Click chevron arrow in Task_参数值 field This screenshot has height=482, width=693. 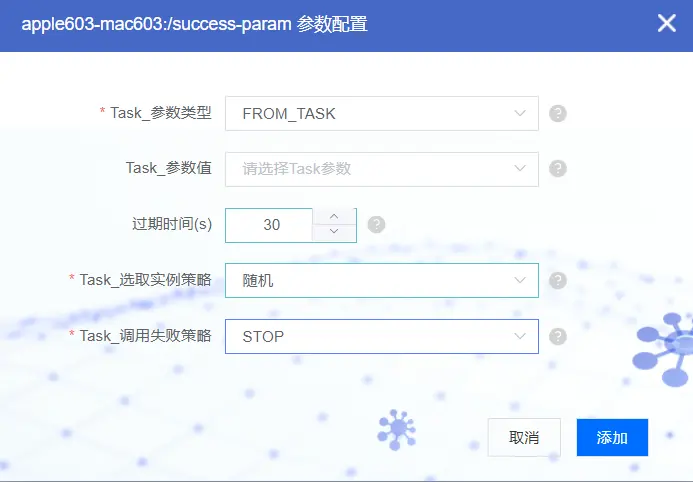(520, 168)
